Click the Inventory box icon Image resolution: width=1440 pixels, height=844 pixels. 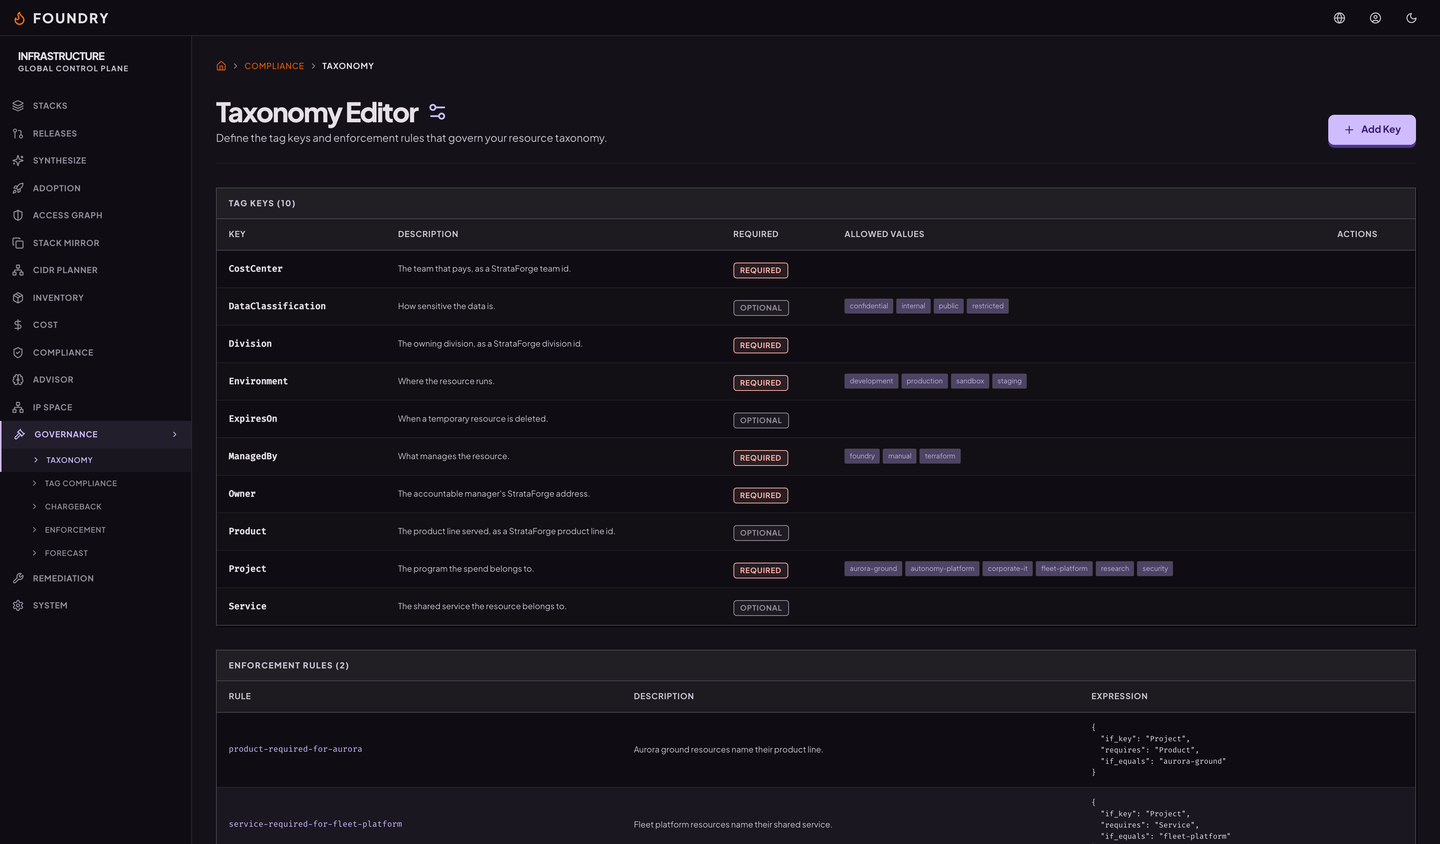(x=18, y=298)
